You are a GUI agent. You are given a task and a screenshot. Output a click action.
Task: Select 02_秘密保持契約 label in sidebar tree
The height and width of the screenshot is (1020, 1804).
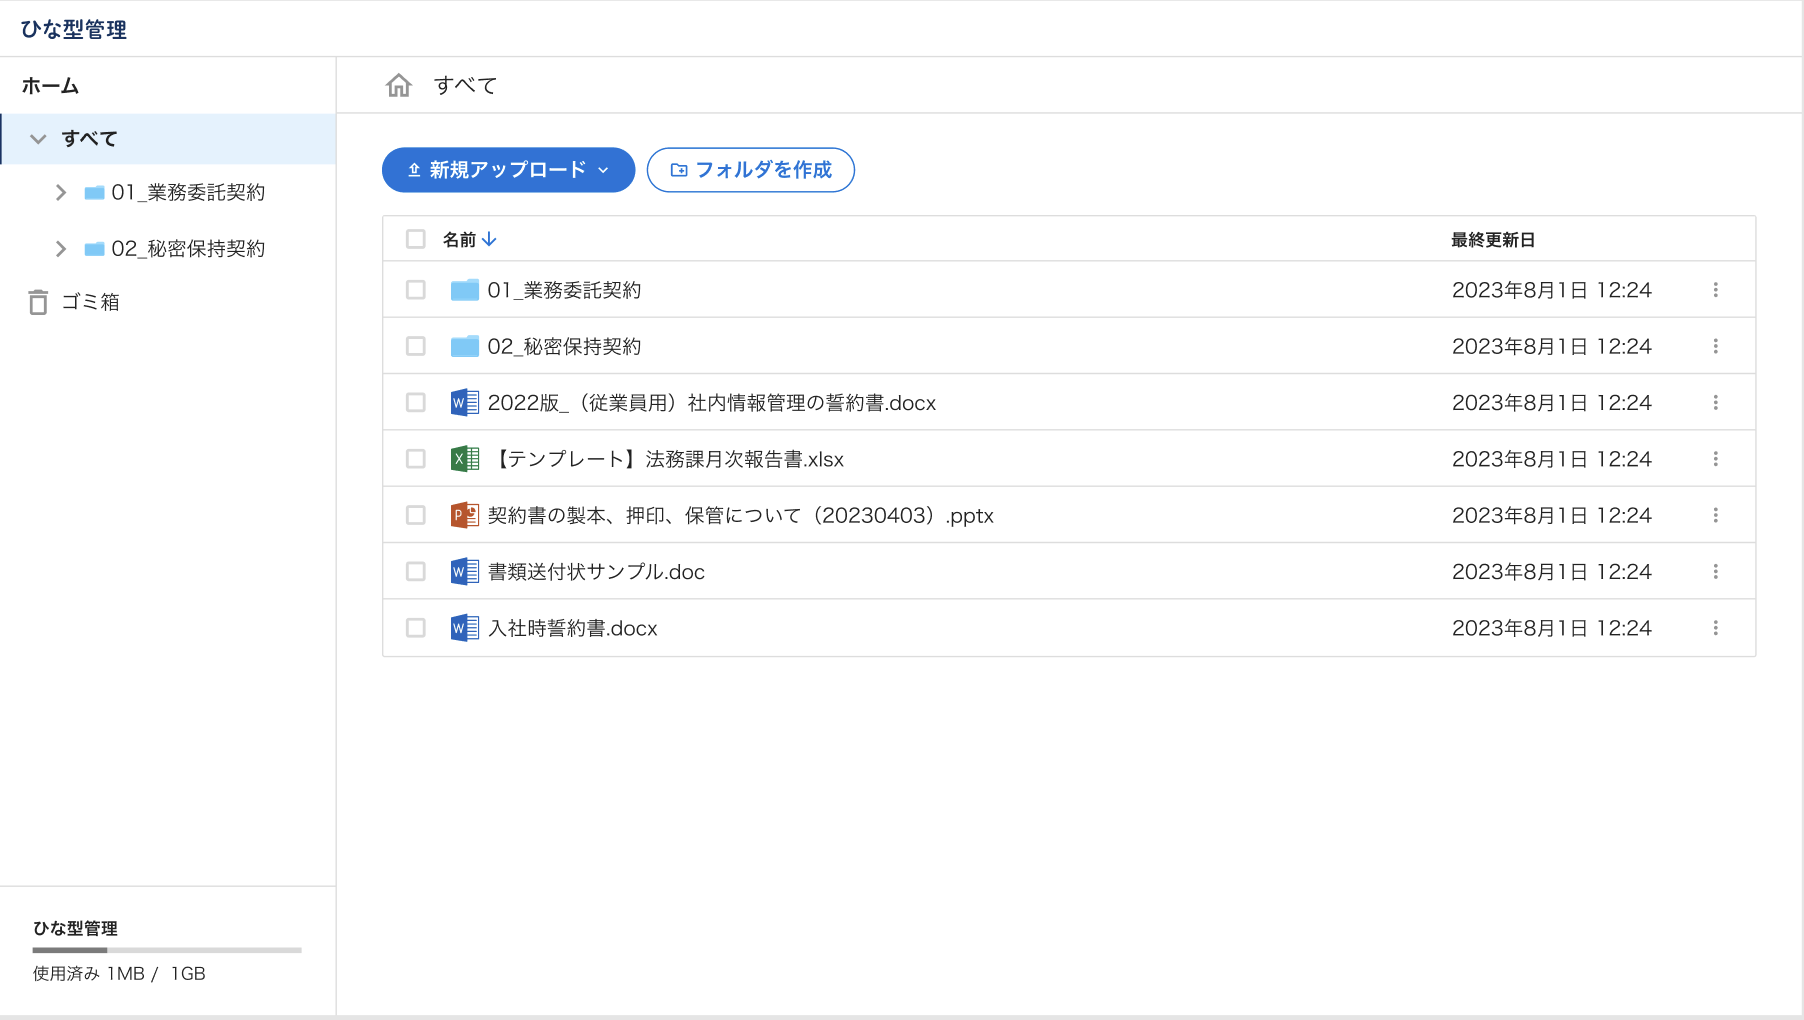point(188,249)
